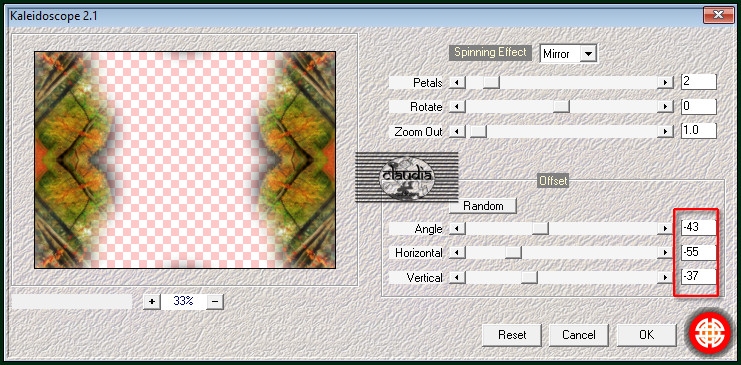Screen dimensions: 741x365
Task: Select the Petals value field
Action: pyautogui.click(x=698, y=81)
